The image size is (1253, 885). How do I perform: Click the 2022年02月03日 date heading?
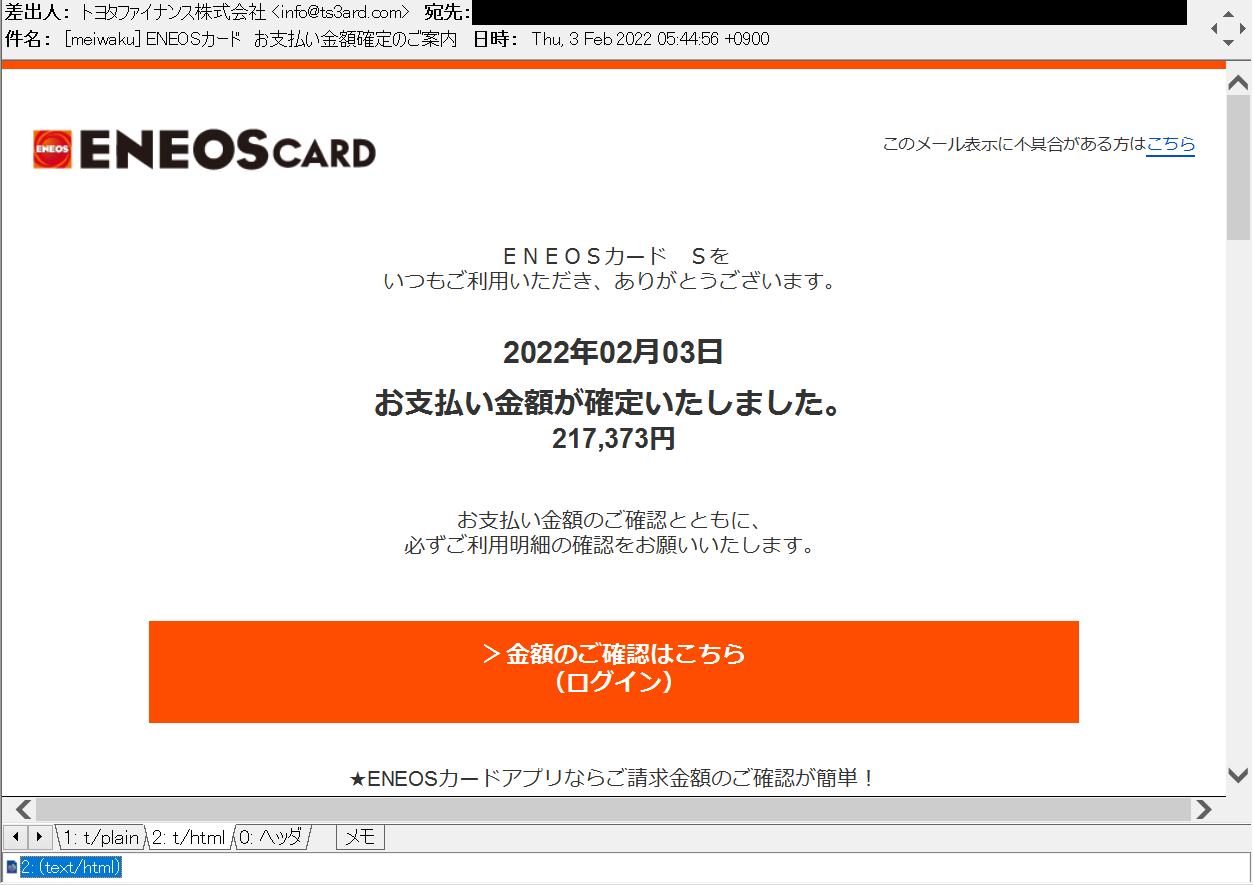coord(613,352)
